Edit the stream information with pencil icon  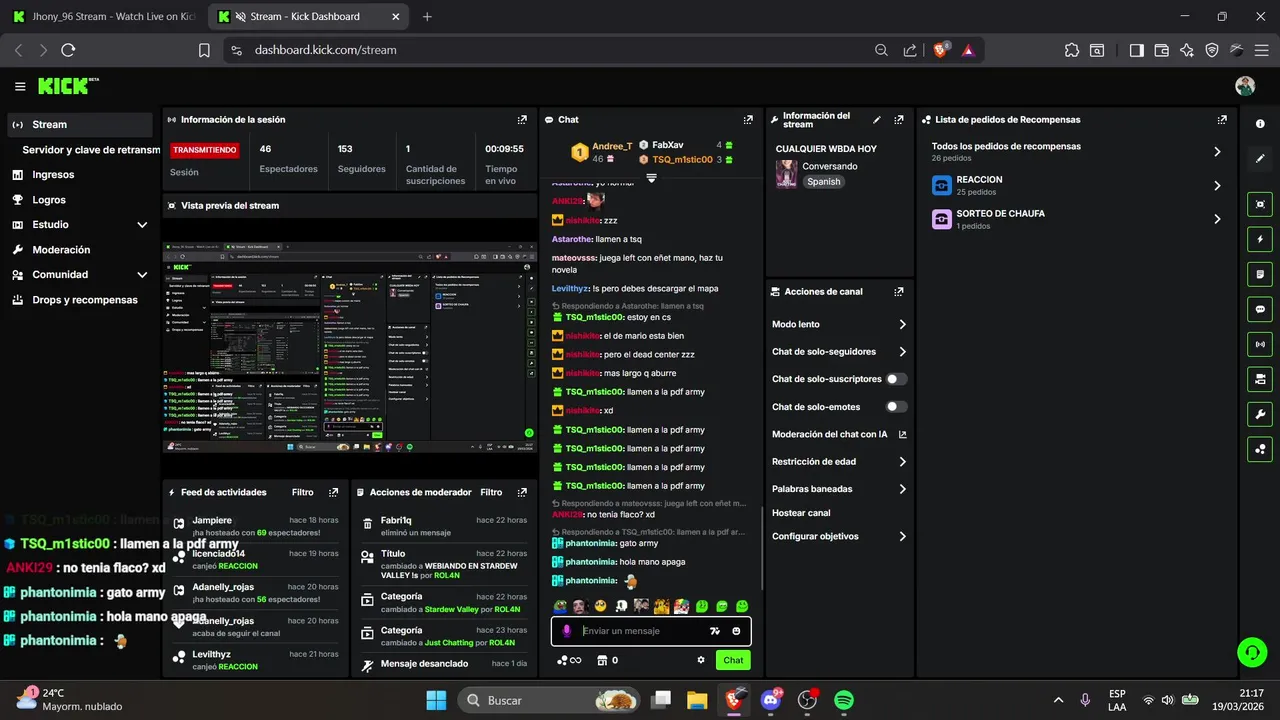click(877, 119)
